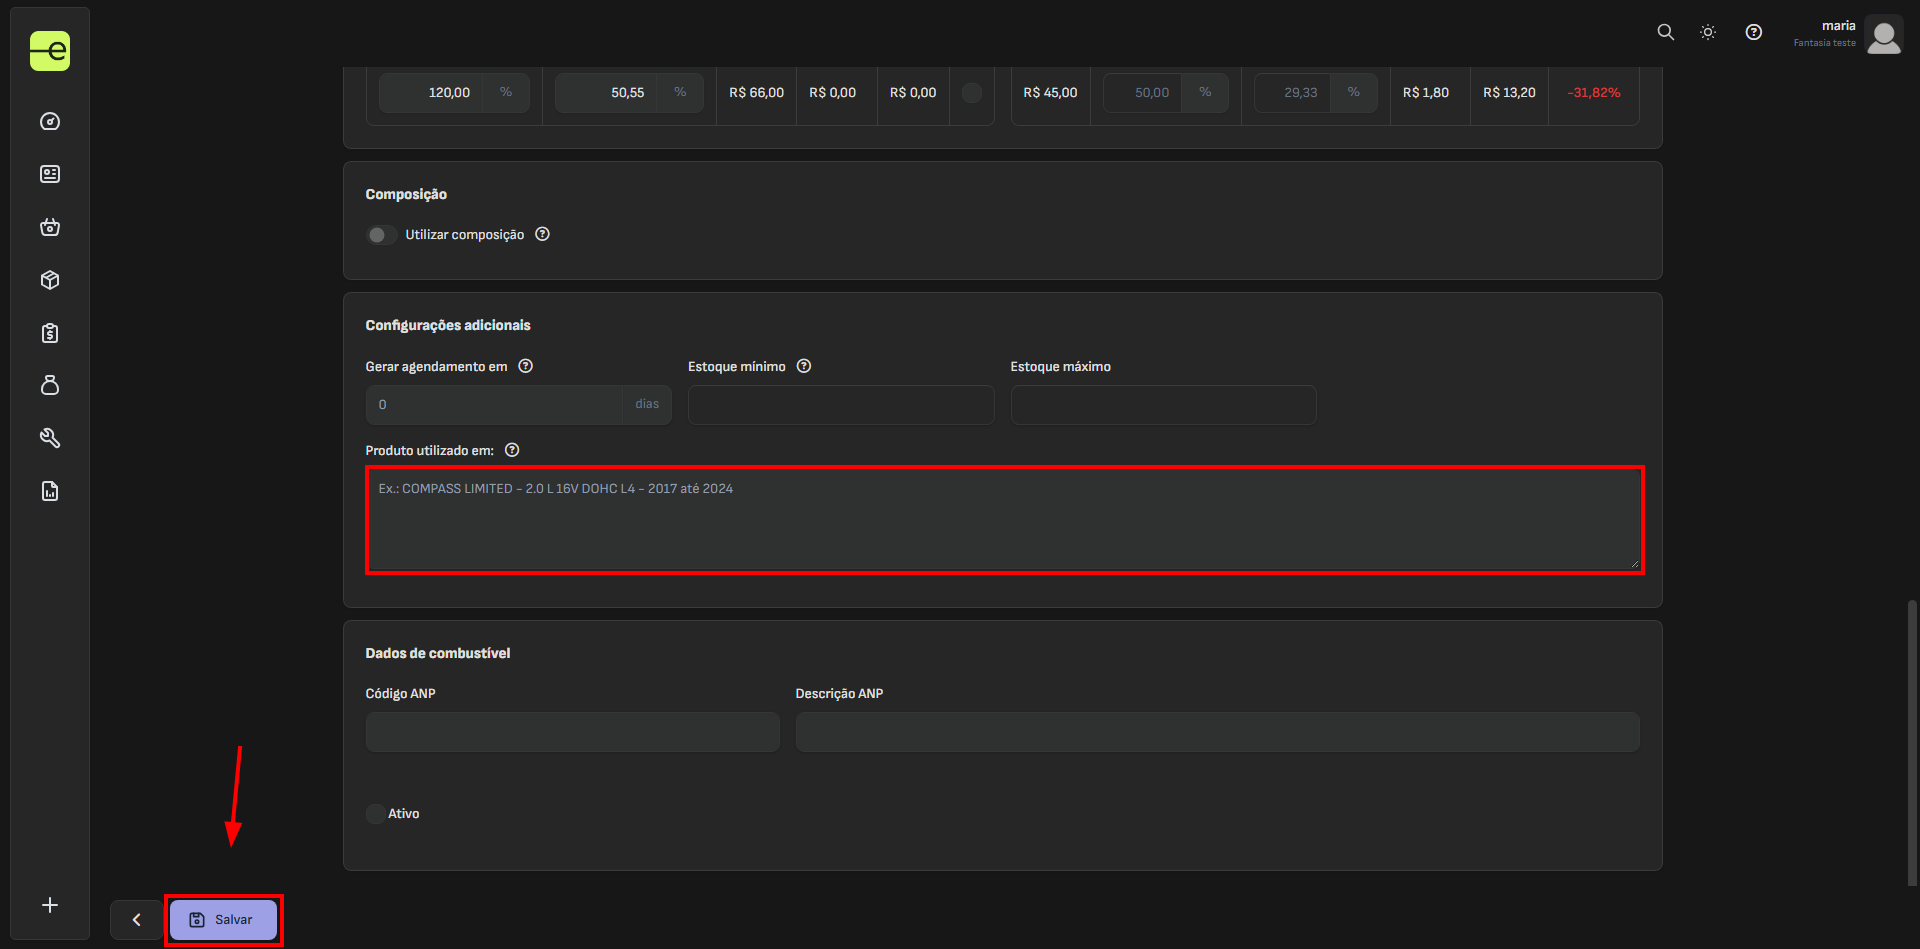
Task: Focus the Estoque máximo field
Action: (1163, 405)
